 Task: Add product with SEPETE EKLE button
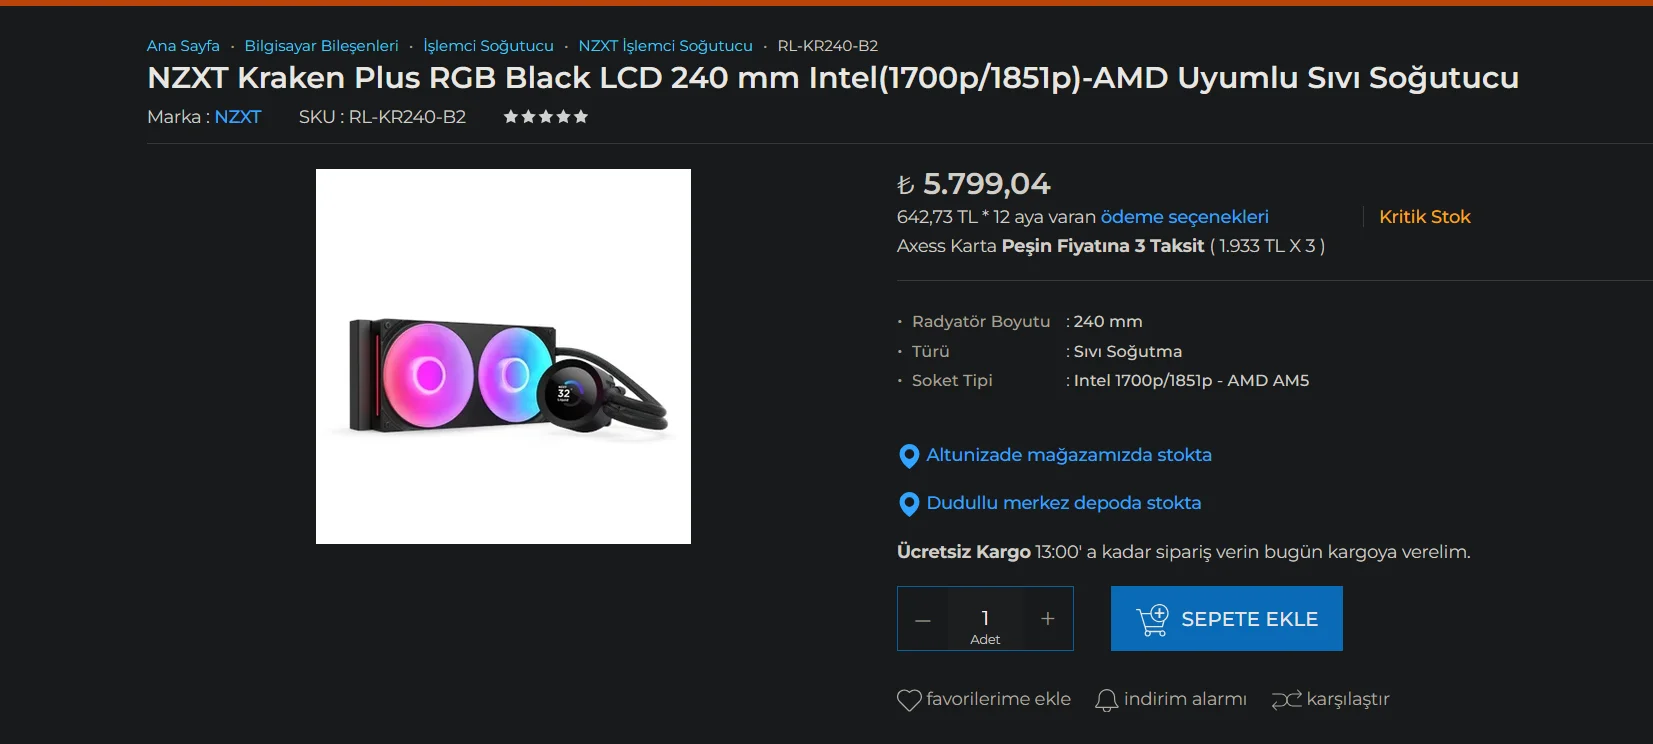point(1226,619)
